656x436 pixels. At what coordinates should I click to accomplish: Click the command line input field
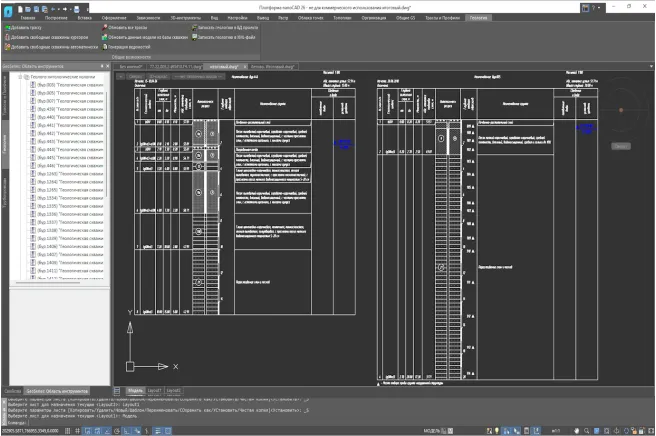(150, 422)
